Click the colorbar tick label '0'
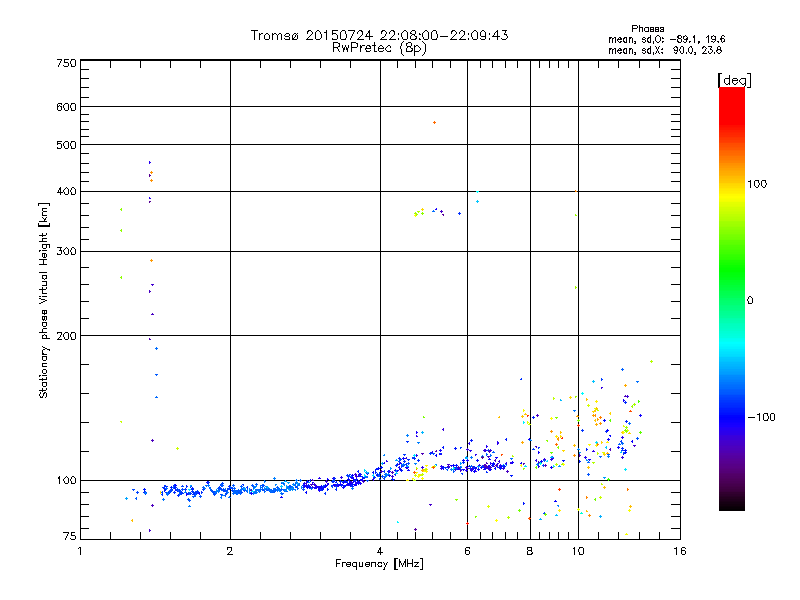The image size is (800, 600). [750, 301]
